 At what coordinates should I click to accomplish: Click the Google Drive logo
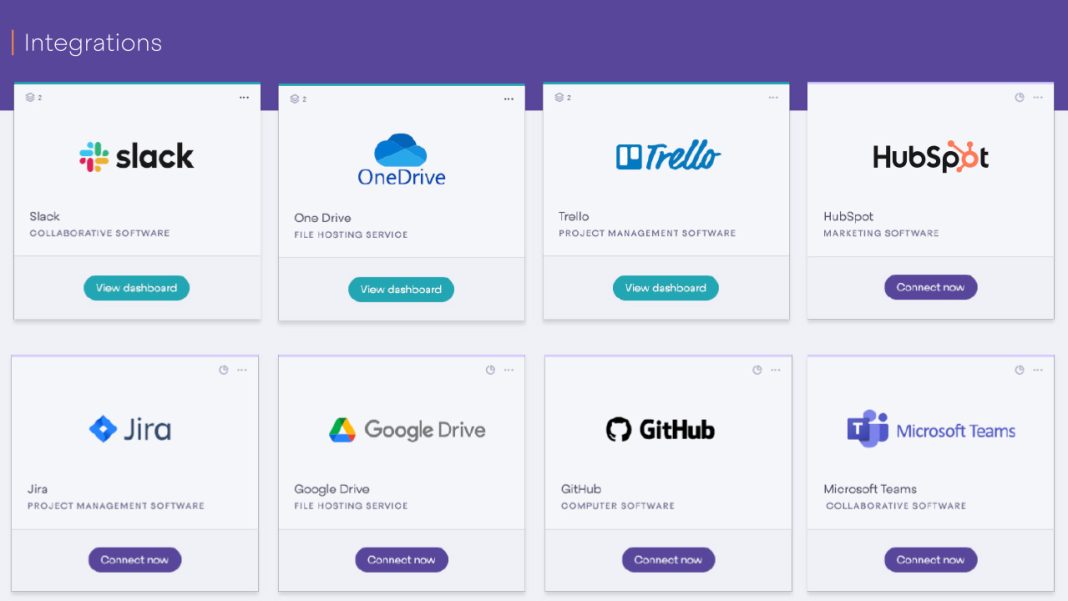pos(407,430)
